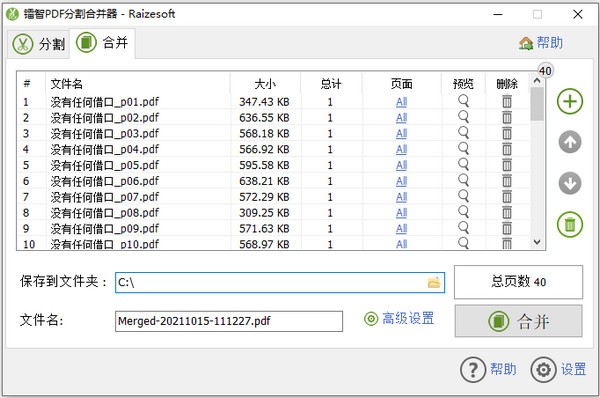Delete 没有任何借口_p02.pdf row via trash icon

tap(507, 117)
